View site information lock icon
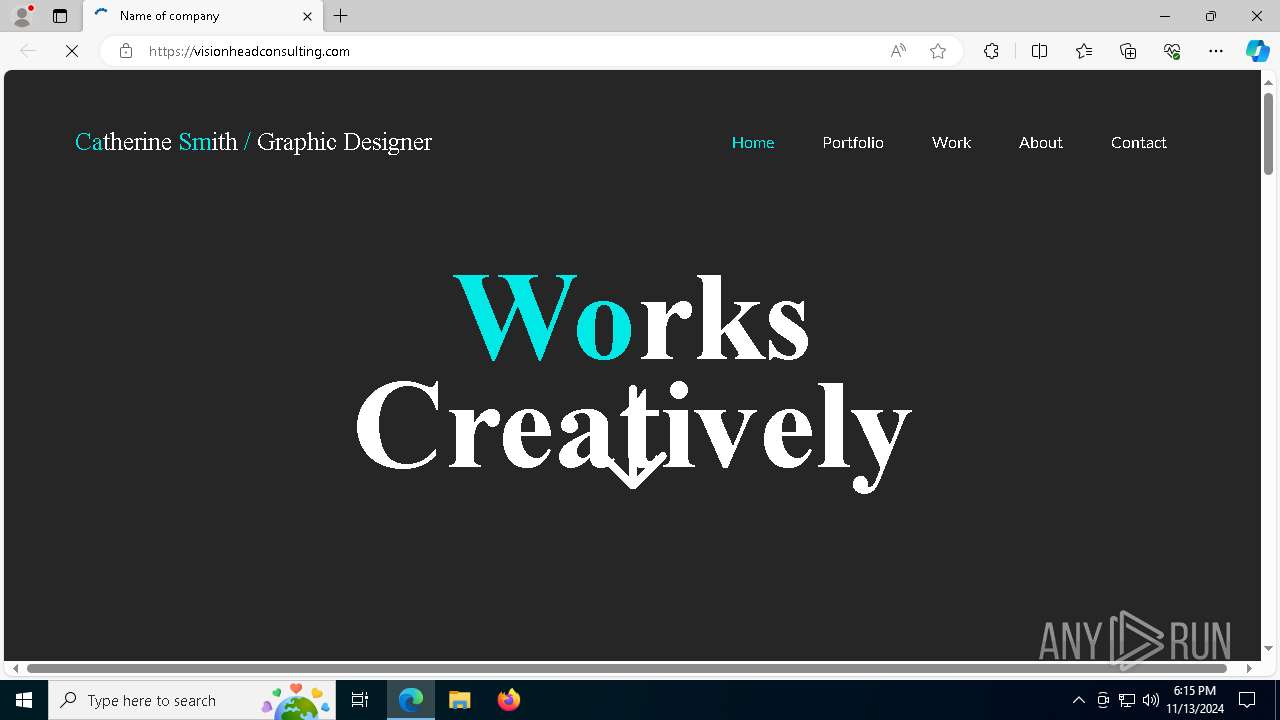1280x720 pixels. tap(126, 51)
